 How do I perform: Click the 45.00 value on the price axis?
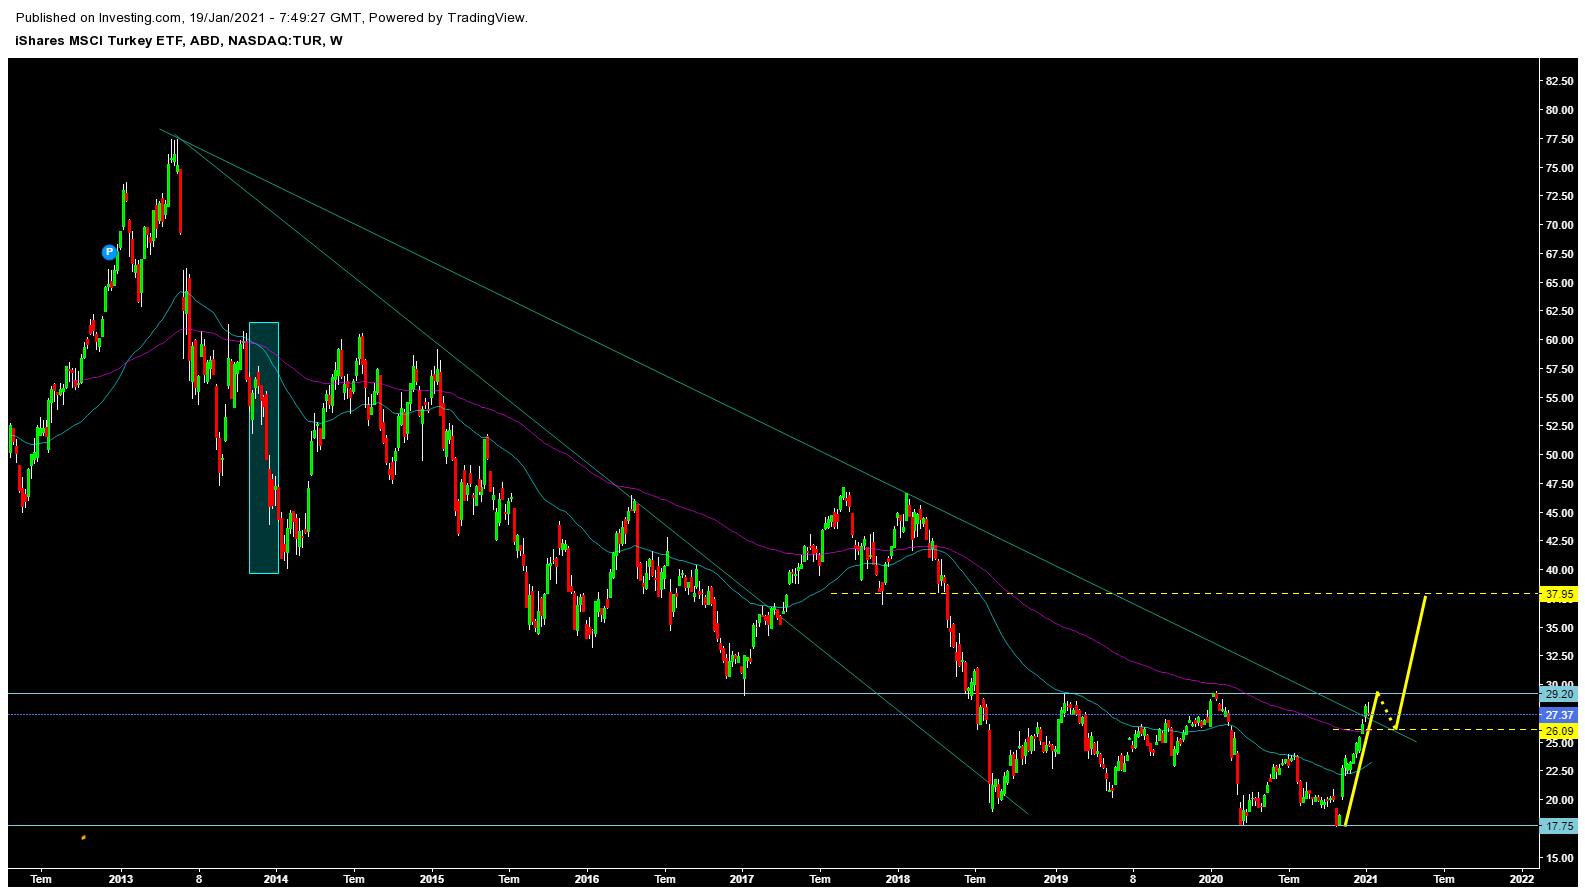click(1559, 513)
